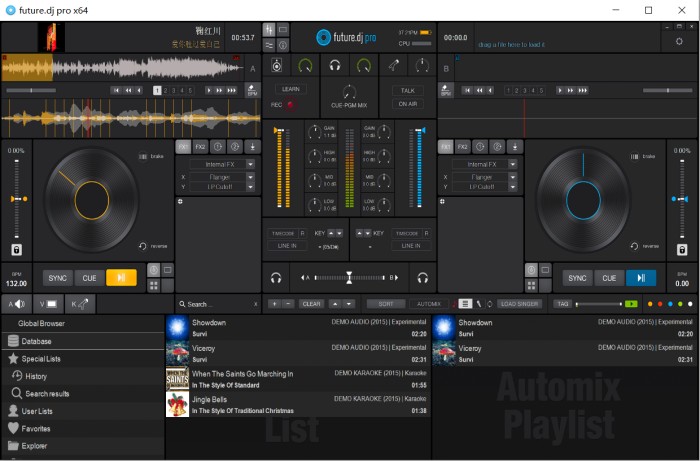Click the CUE-PGM MIX knob

(x=349, y=92)
